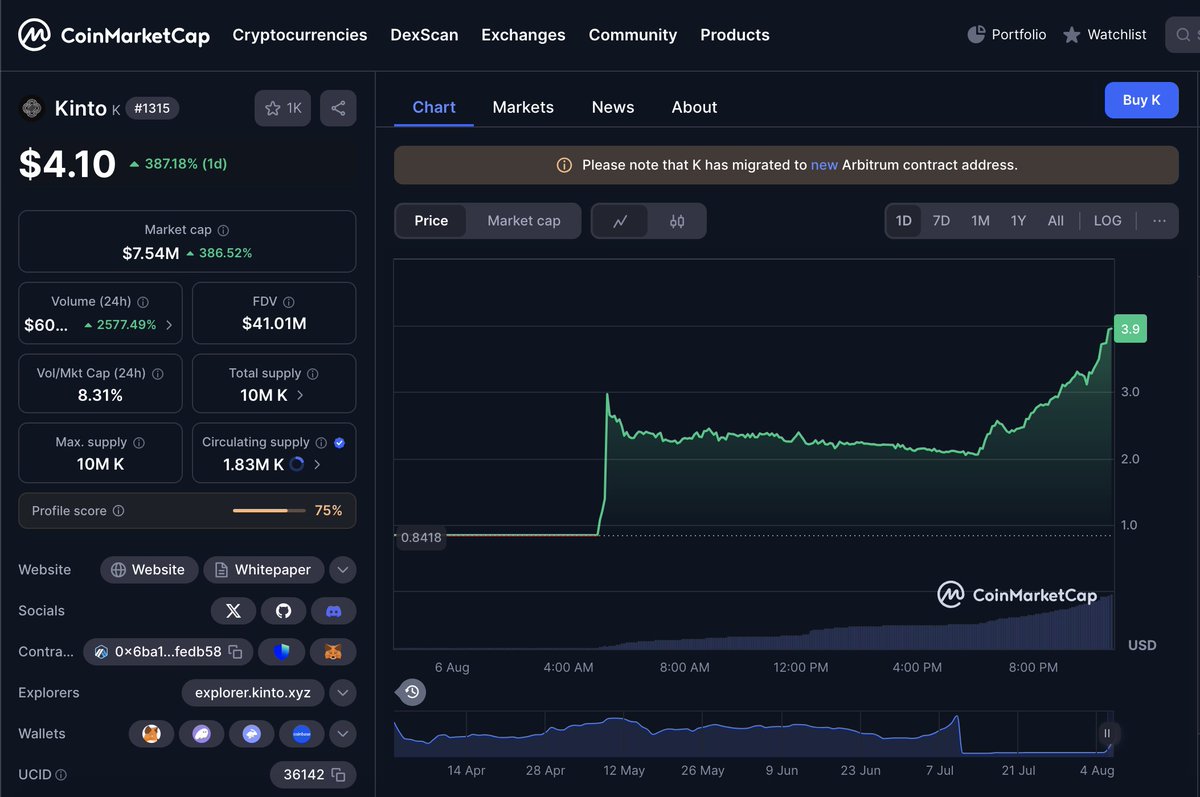Open the chart more options ellipsis menu
Image resolution: width=1200 pixels, height=797 pixels.
click(1159, 221)
